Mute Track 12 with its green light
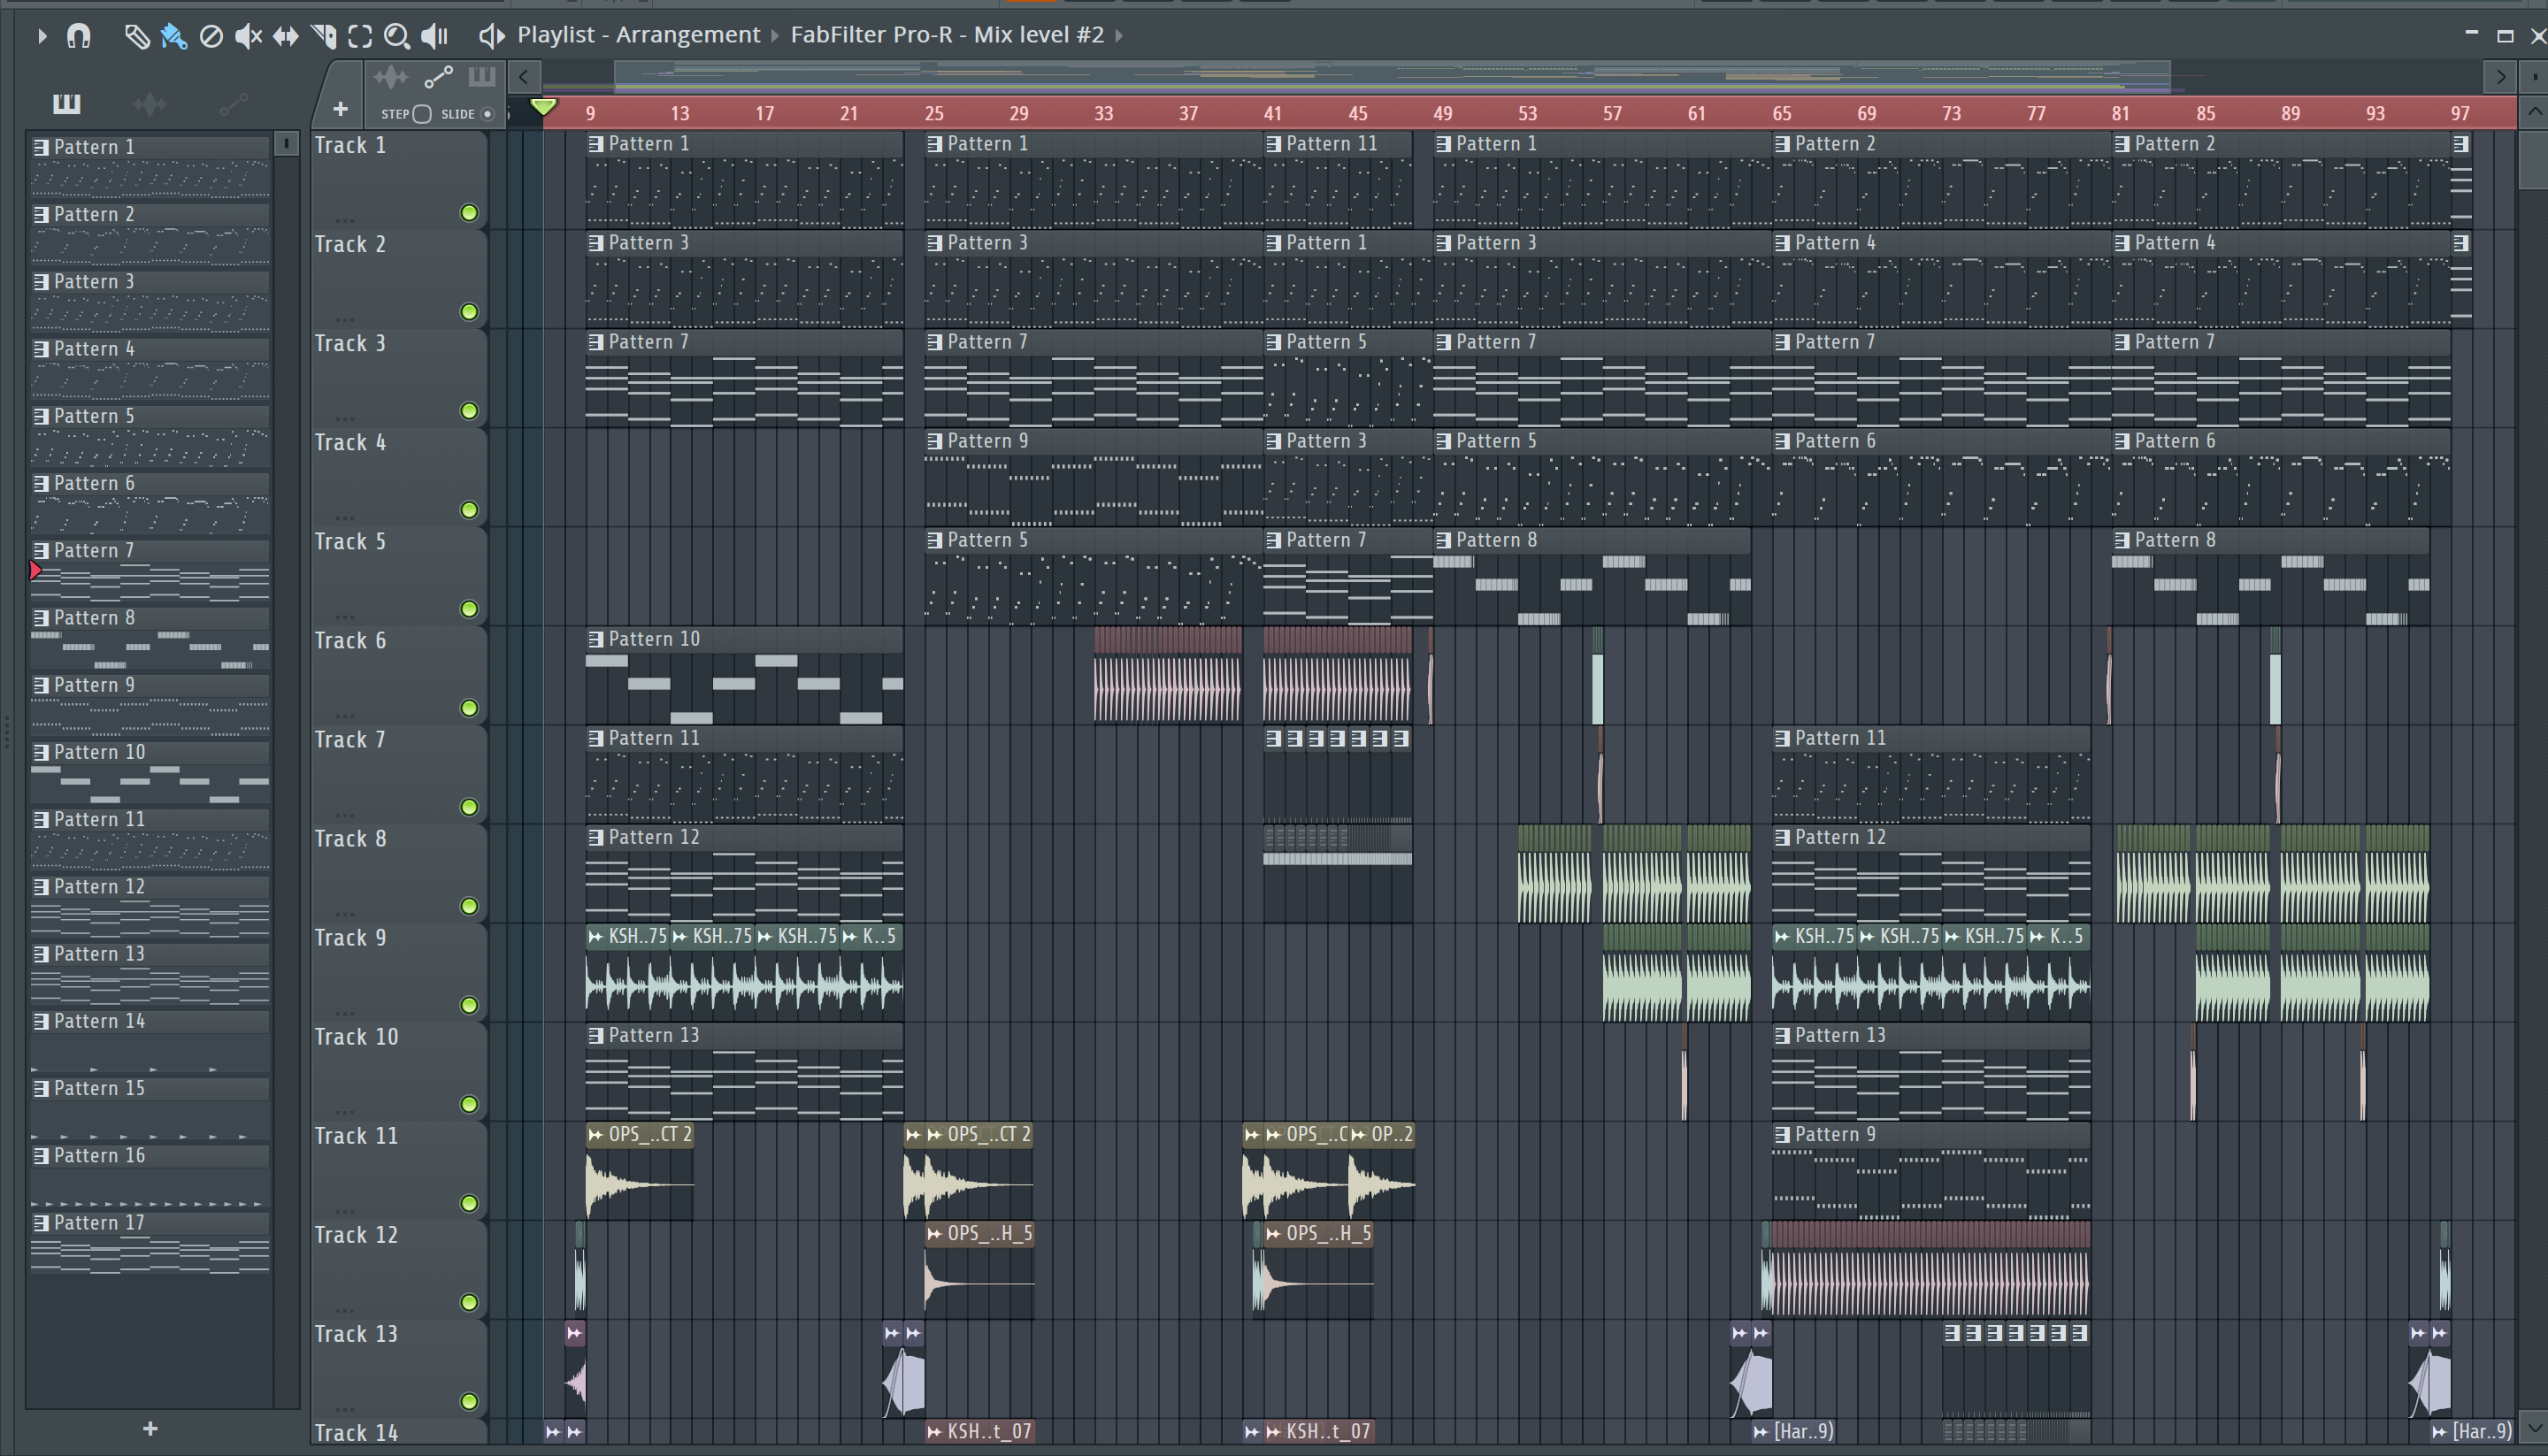 [x=469, y=1302]
